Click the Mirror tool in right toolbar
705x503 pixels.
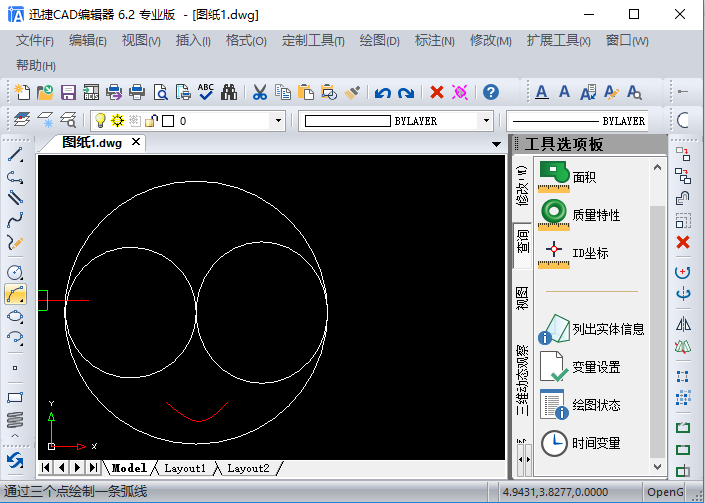pyautogui.click(x=683, y=324)
